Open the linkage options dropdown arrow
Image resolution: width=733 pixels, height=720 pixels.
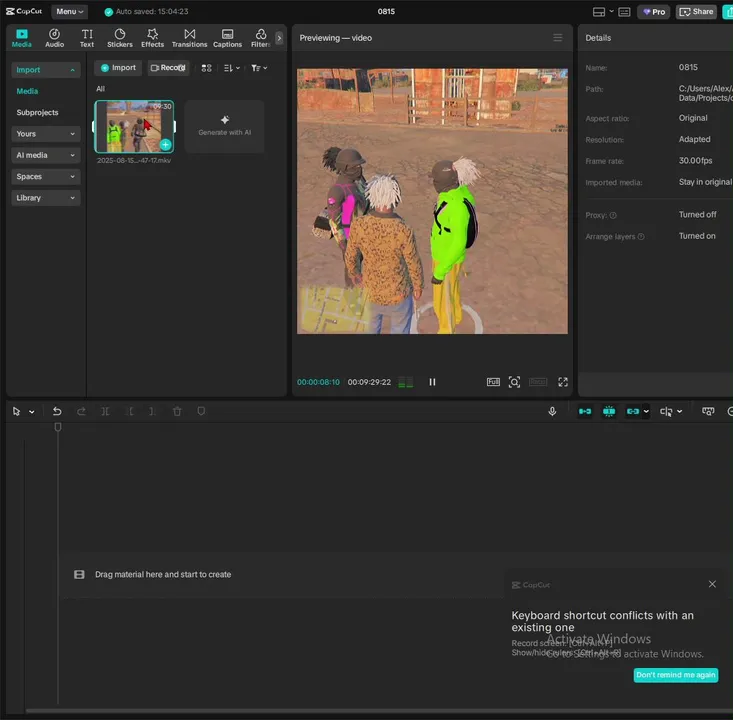coord(646,412)
